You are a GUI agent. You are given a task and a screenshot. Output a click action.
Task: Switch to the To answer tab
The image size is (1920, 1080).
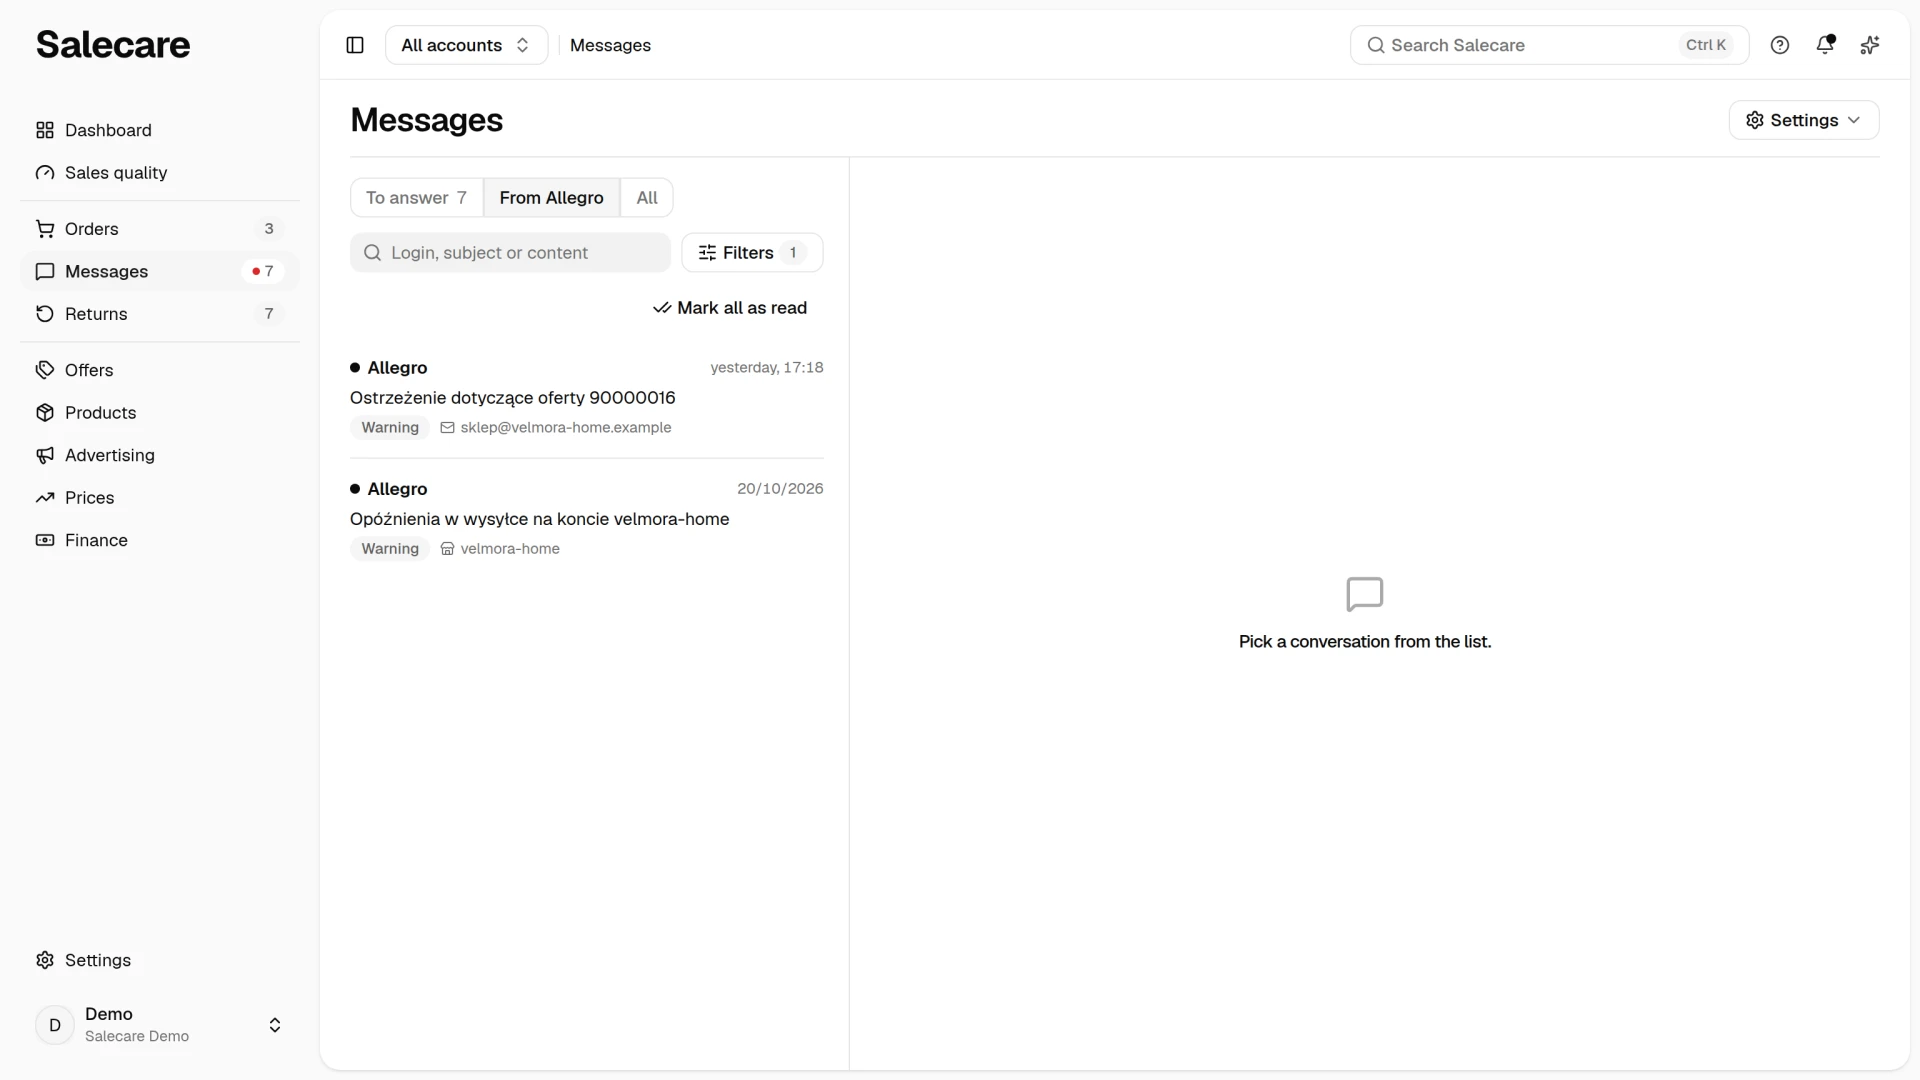[416, 198]
